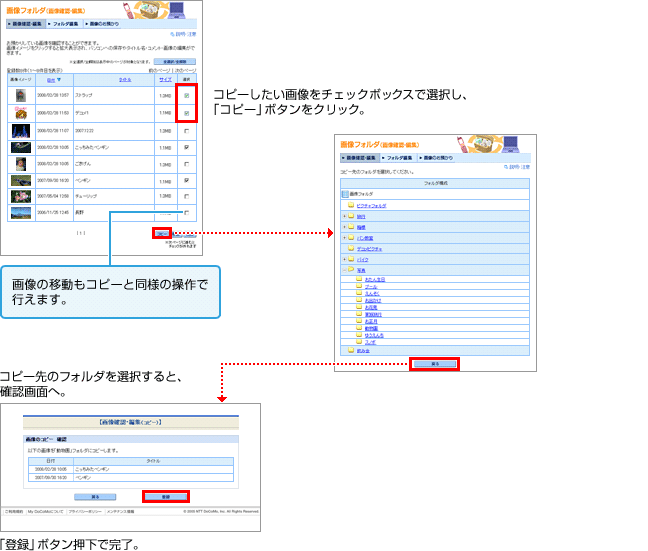648x551 pixels.
Task: Open the ご利用規約 footer link
Action: pos(14,512)
